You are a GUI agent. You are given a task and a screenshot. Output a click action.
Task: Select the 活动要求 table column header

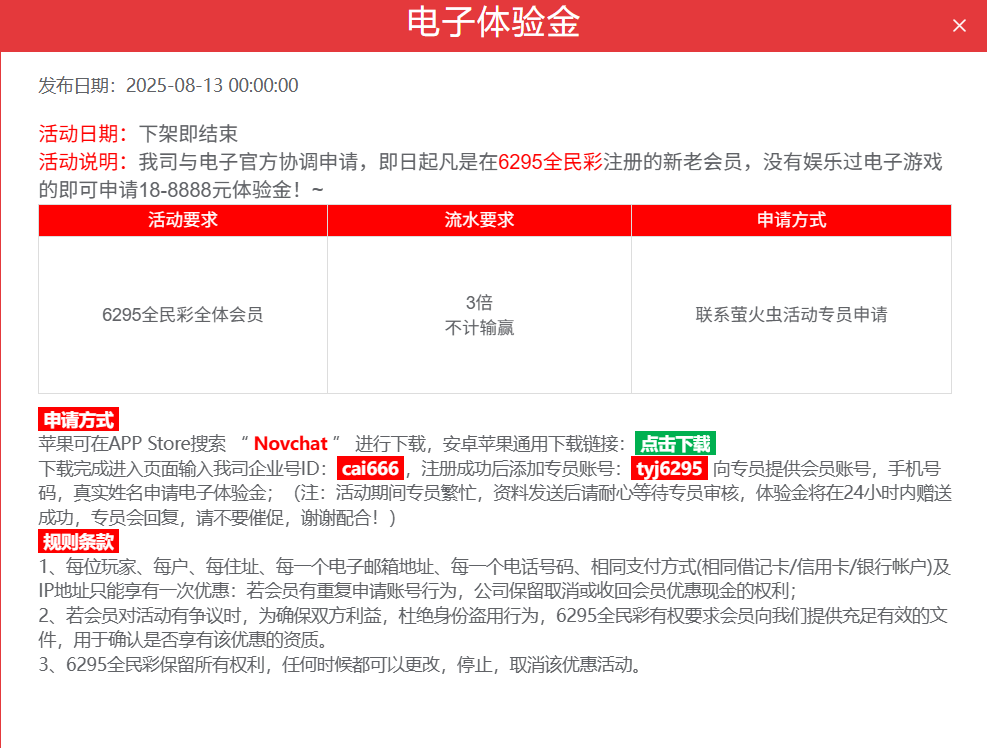coord(183,221)
